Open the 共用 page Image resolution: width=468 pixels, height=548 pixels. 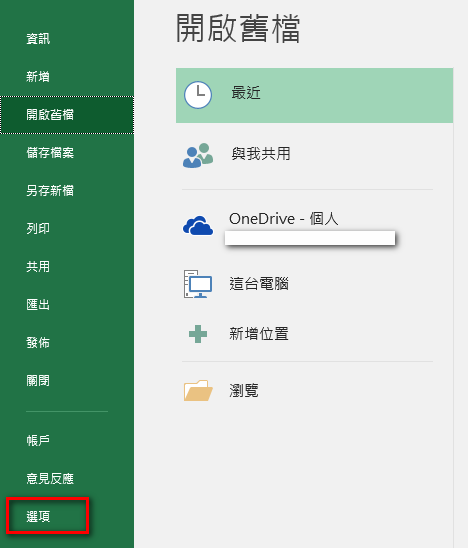click(38, 267)
